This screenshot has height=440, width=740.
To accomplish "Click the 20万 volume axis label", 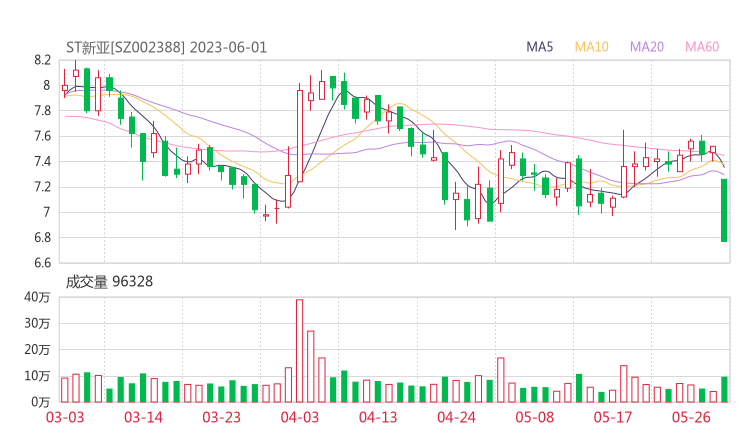I will click(37, 350).
